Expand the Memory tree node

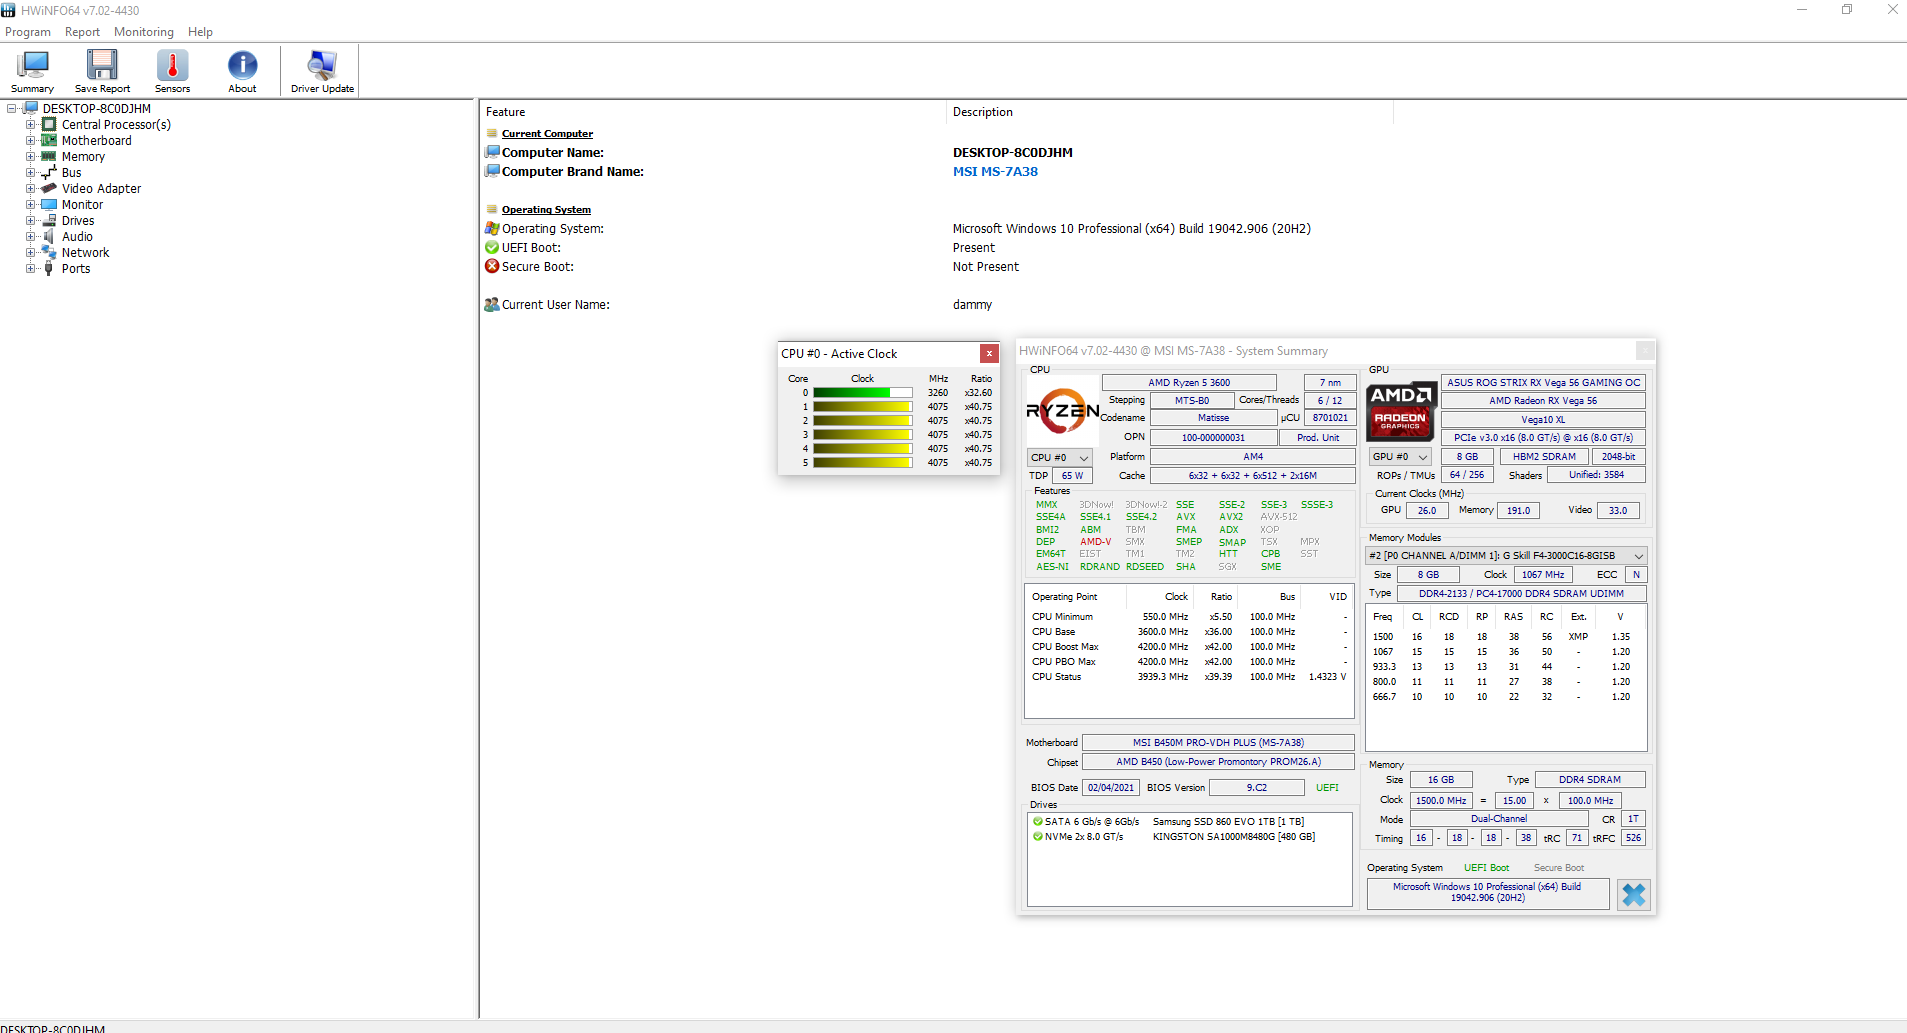pyautogui.click(x=31, y=157)
